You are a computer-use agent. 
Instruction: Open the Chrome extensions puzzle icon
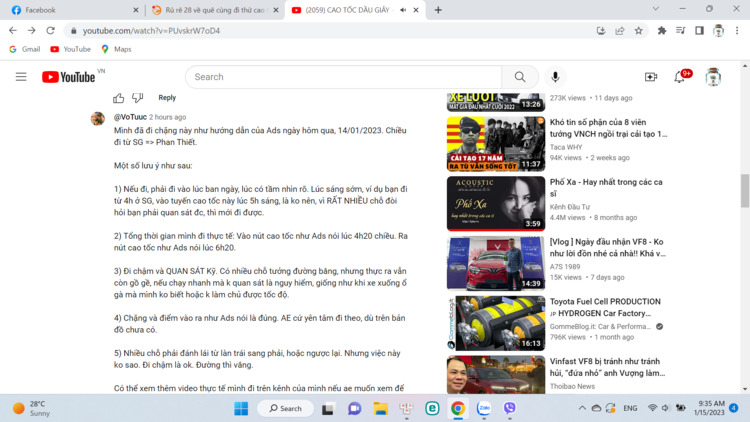[662, 31]
